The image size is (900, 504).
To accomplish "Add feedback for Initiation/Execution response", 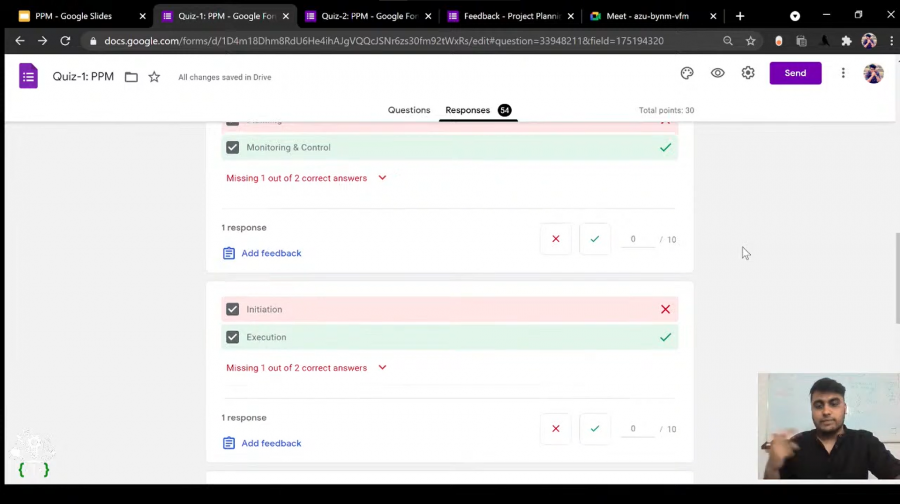I will (x=271, y=443).
